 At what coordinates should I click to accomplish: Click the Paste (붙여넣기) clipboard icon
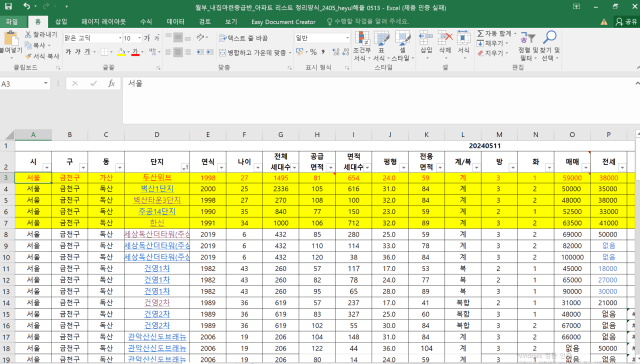pos(11,38)
